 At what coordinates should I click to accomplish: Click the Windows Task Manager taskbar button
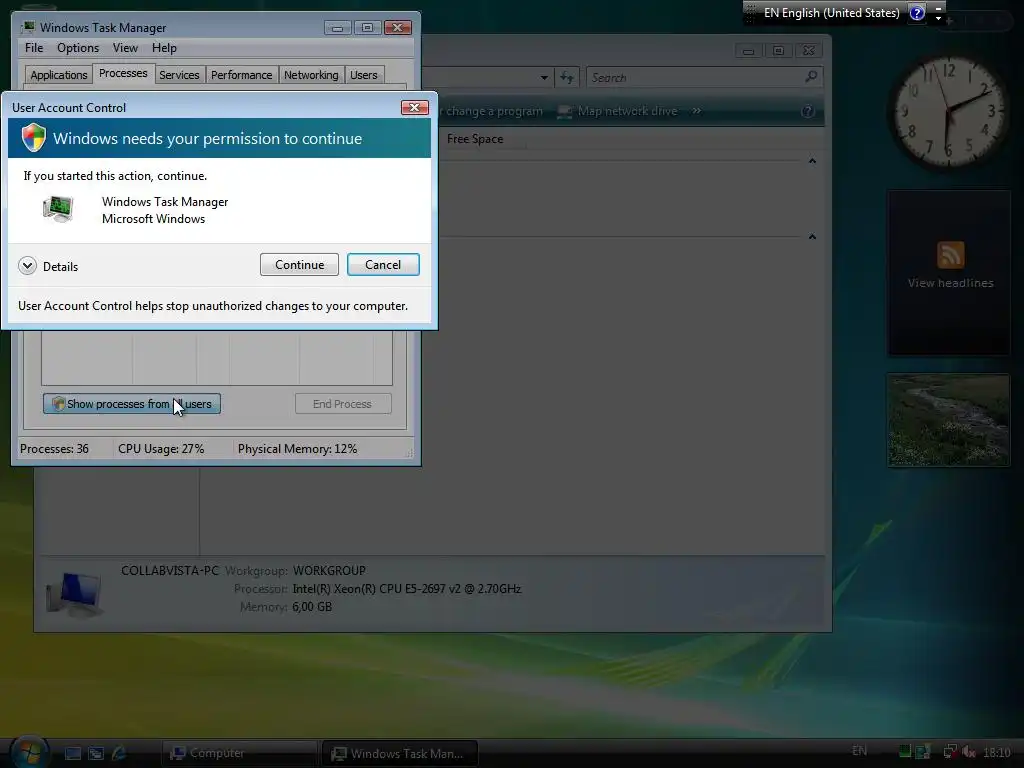[400, 753]
